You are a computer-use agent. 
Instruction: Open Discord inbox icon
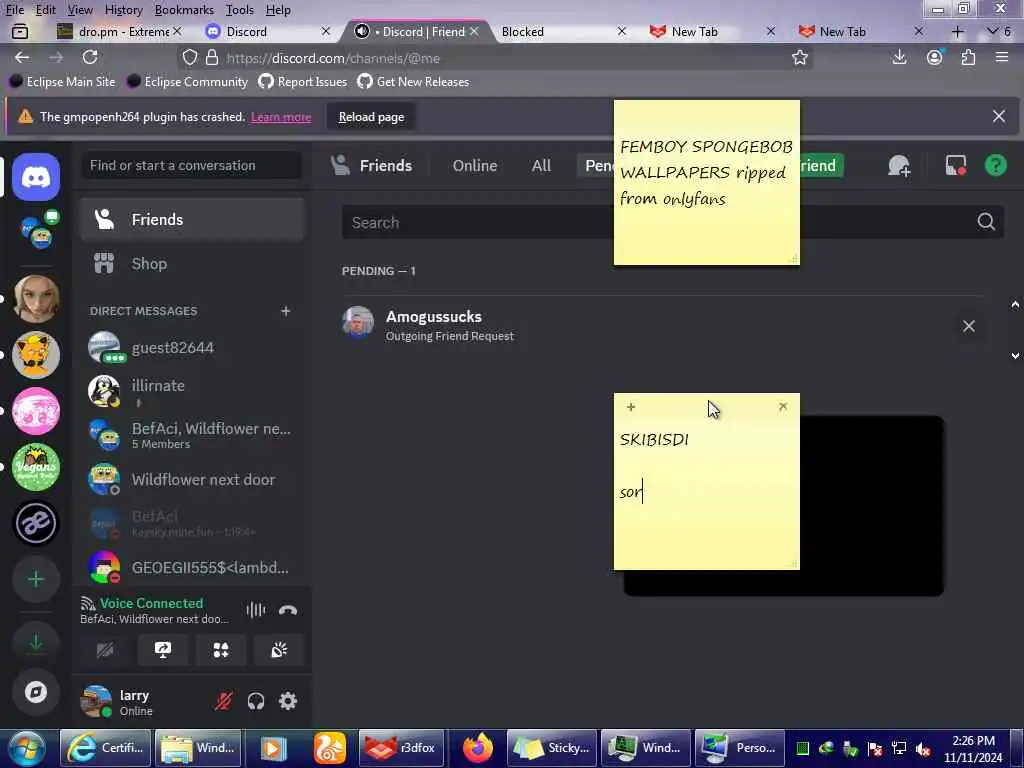(956, 165)
